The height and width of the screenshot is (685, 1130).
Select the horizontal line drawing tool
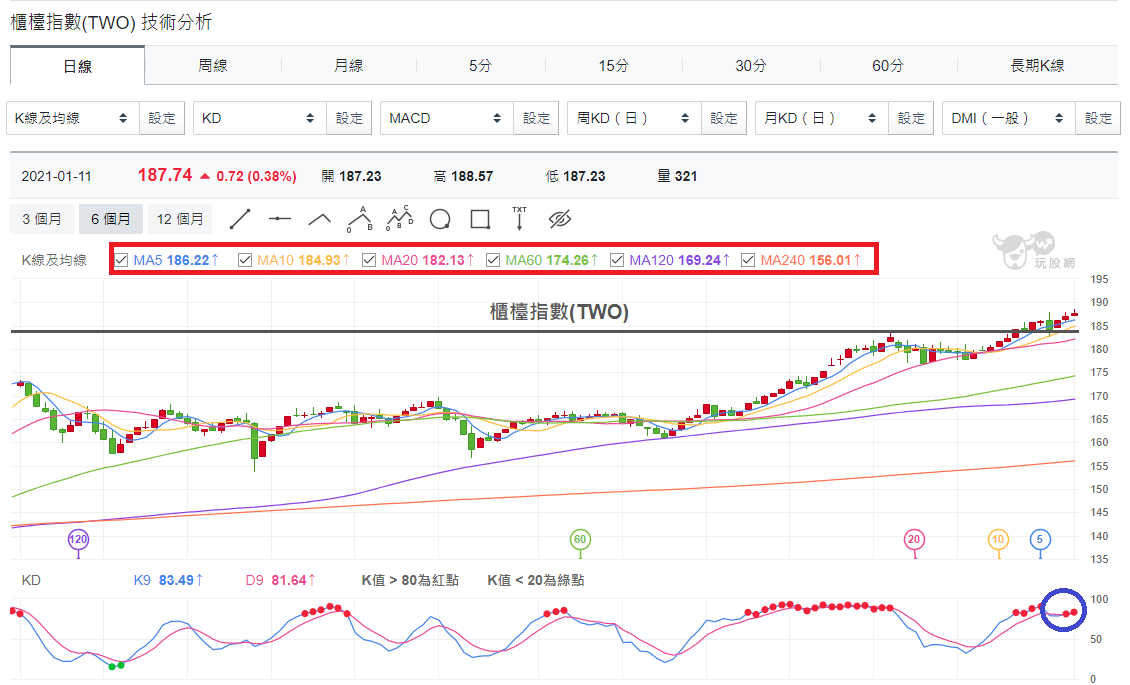pyautogui.click(x=280, y=219)
